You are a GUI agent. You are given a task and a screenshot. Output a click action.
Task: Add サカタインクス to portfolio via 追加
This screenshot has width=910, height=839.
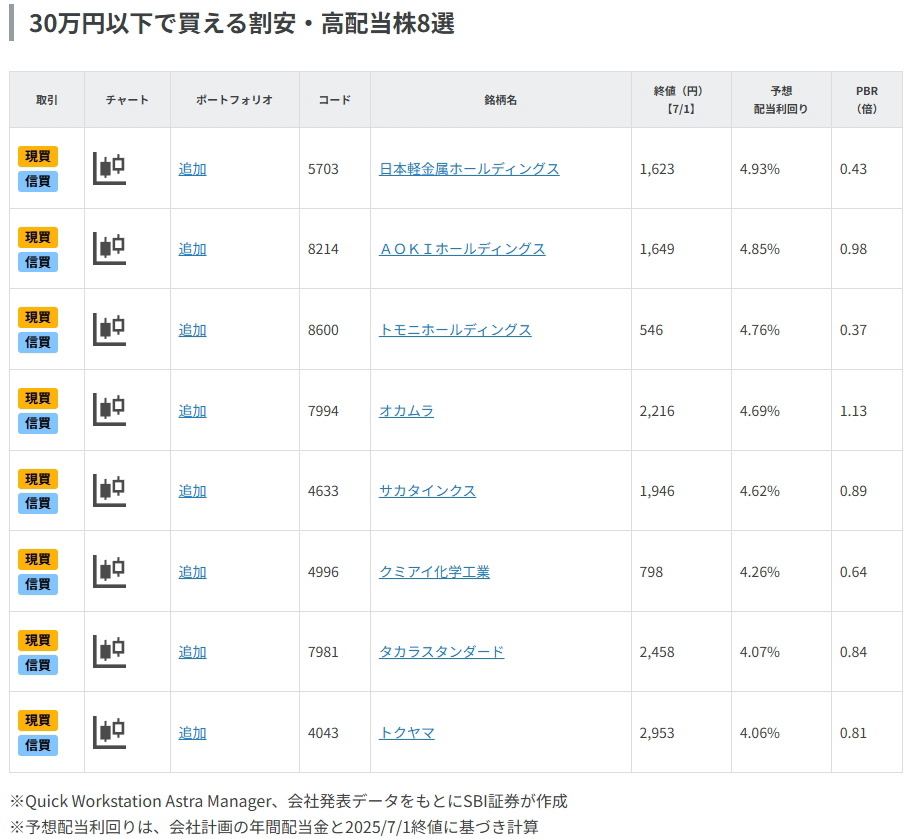click(x=193, y=491)
